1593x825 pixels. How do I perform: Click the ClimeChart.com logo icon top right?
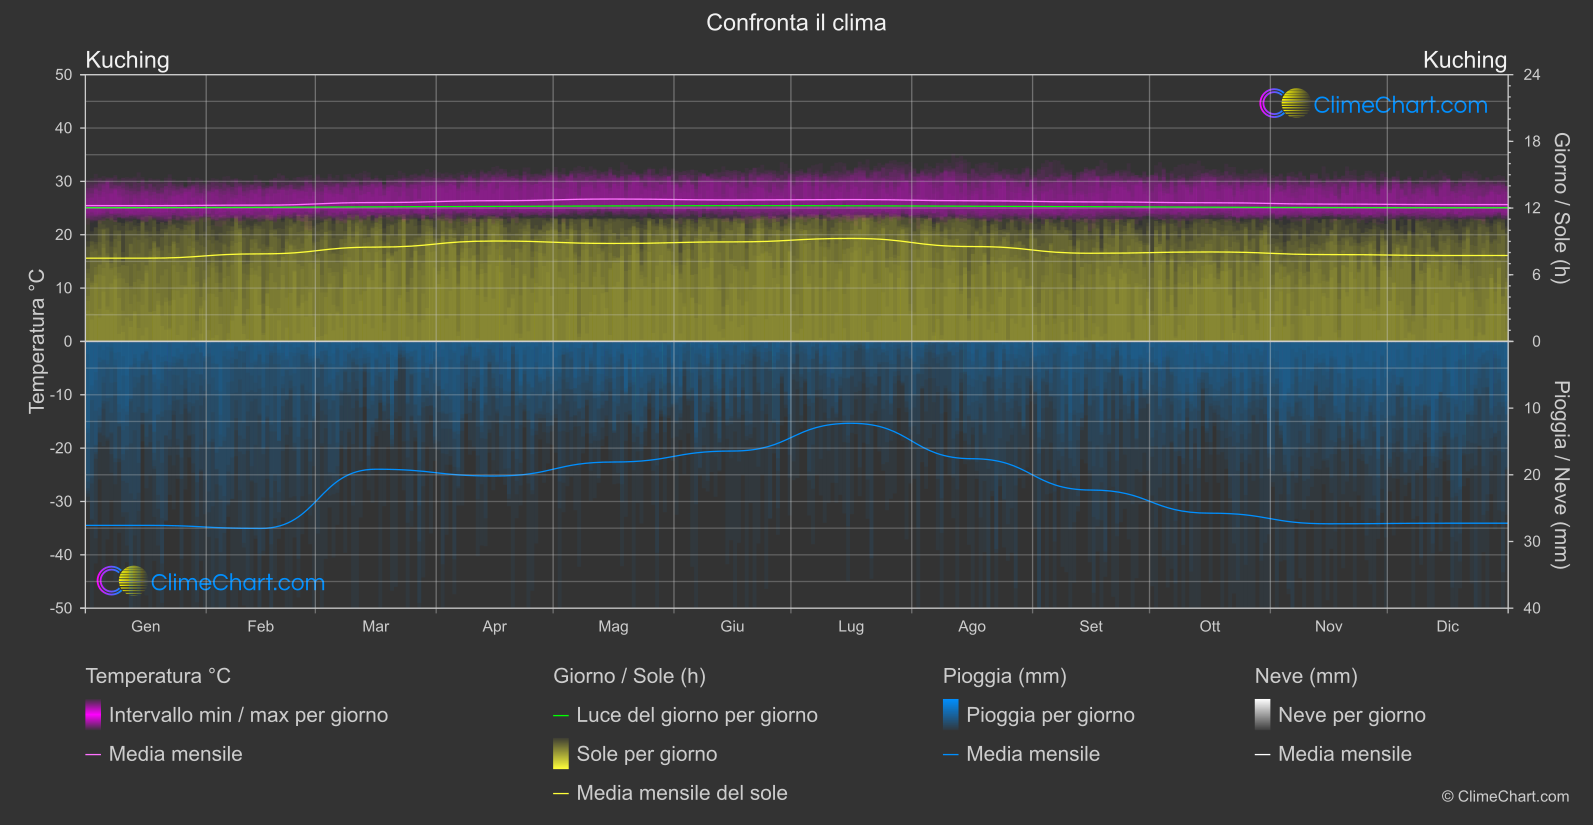pos(1284,104)
